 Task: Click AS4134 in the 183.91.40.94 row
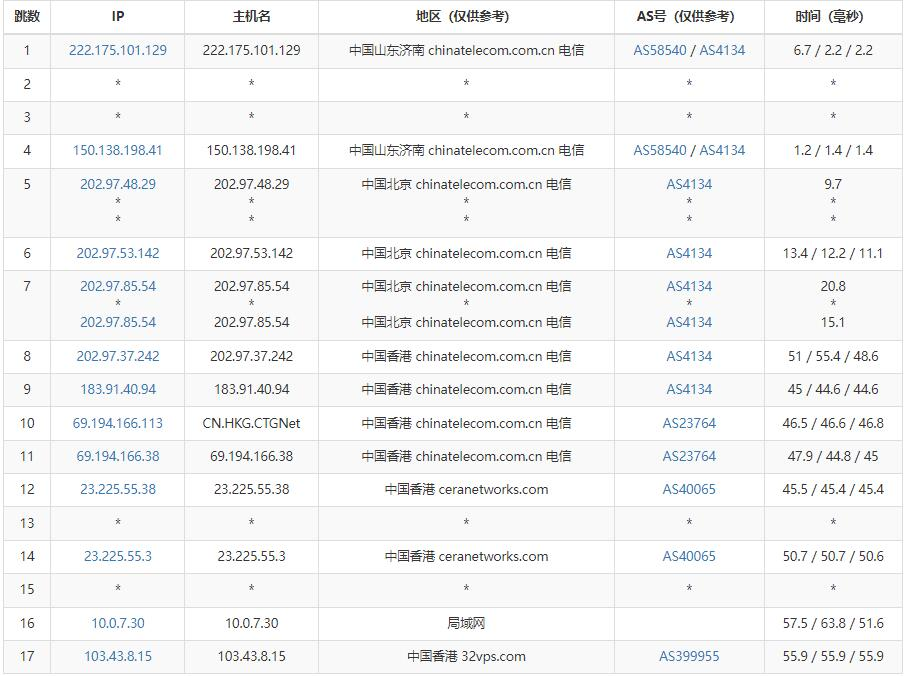coord(689,389)
